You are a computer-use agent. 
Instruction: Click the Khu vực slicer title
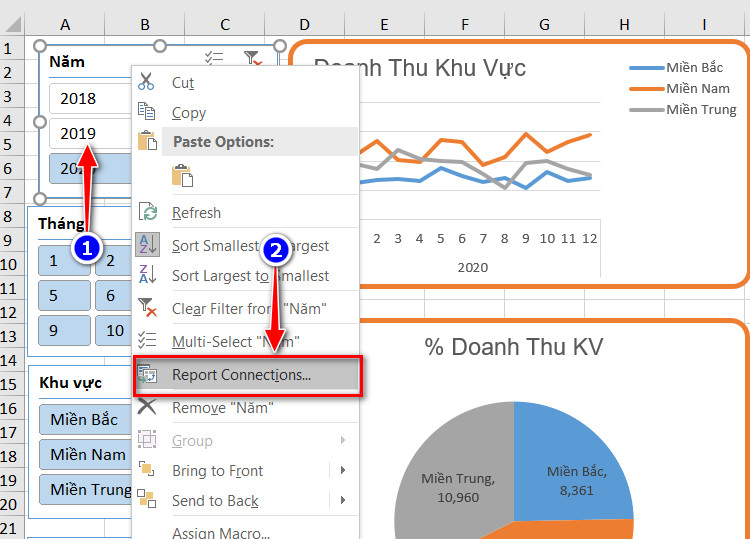(x=70, y=383)
